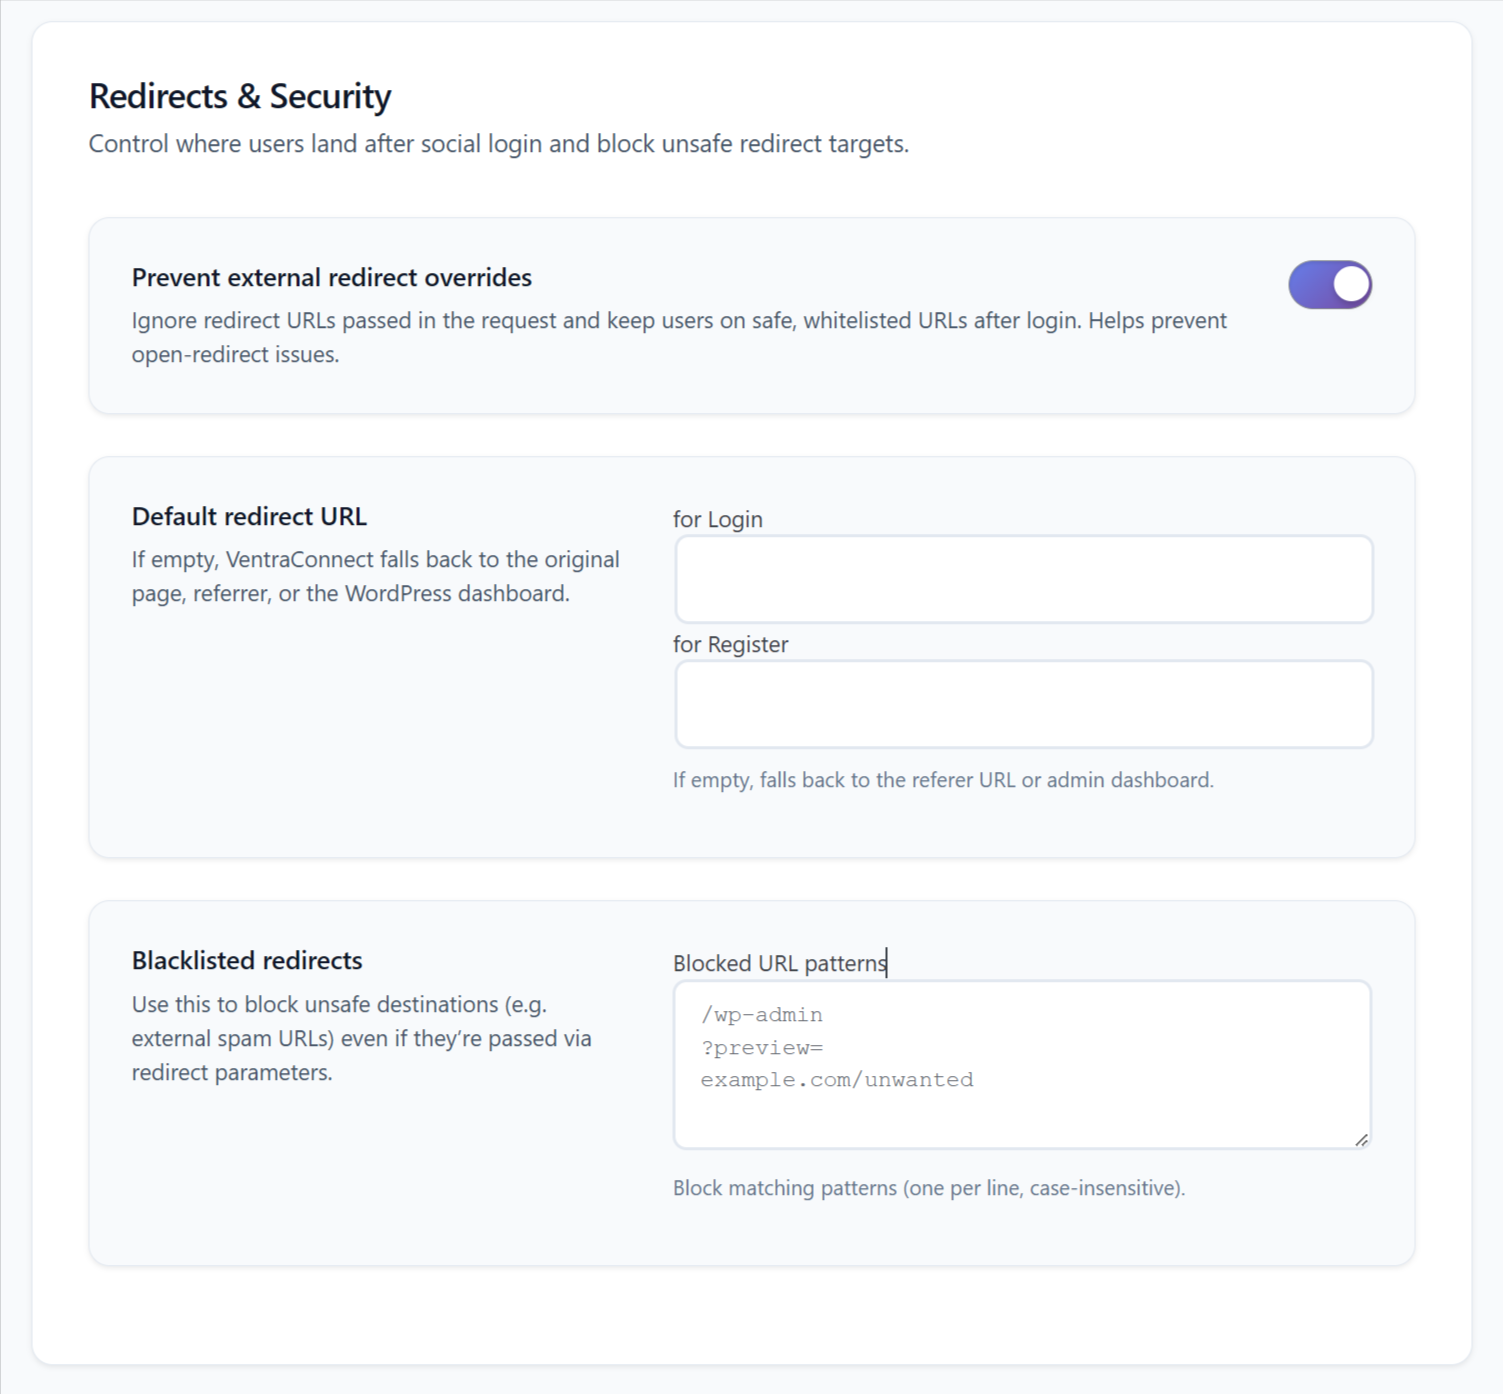The height and width of the screenshot is (1394, 1503).
Task: Click the textarea resize handle corner
Action: (x=1361, y=1140)
